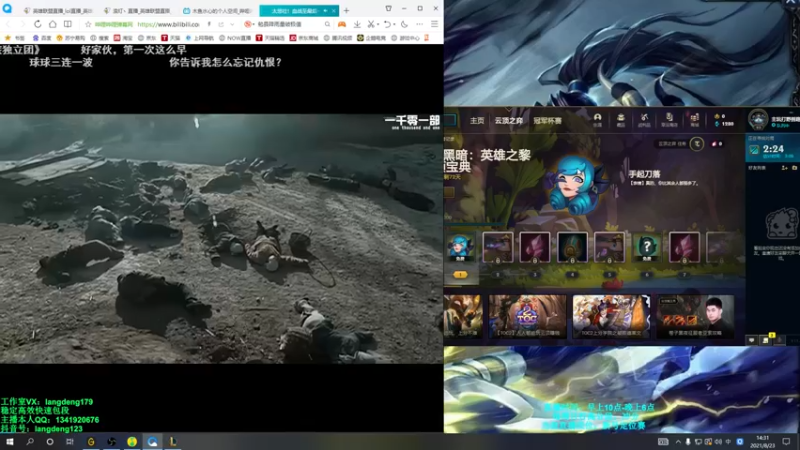Screen dimensions: 800x450
Task: Open Windows Start menu
Action: (x=10, y=441)
